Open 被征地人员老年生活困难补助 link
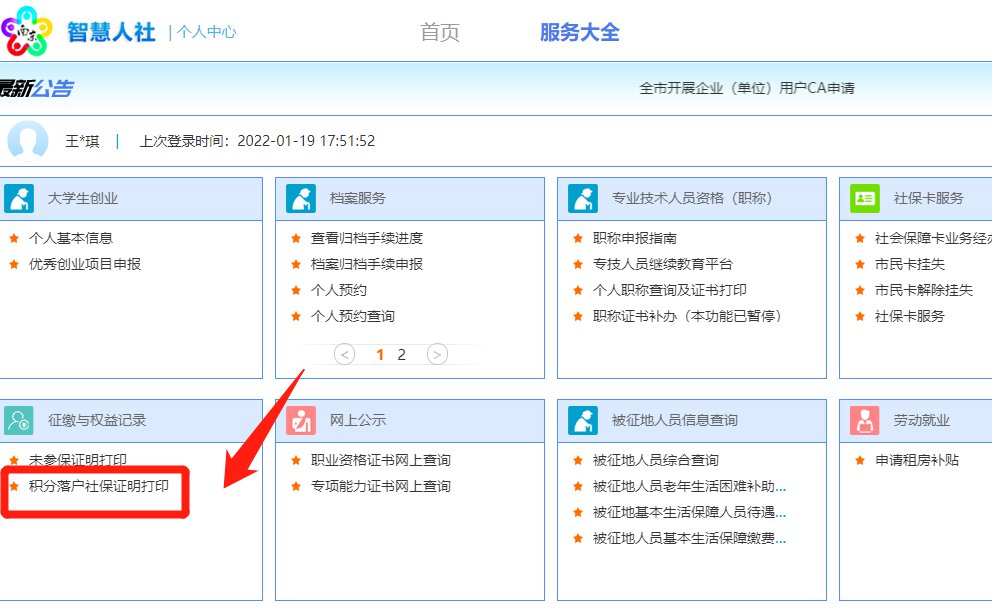Screen dimensions: 992x615 click(689, 486)
